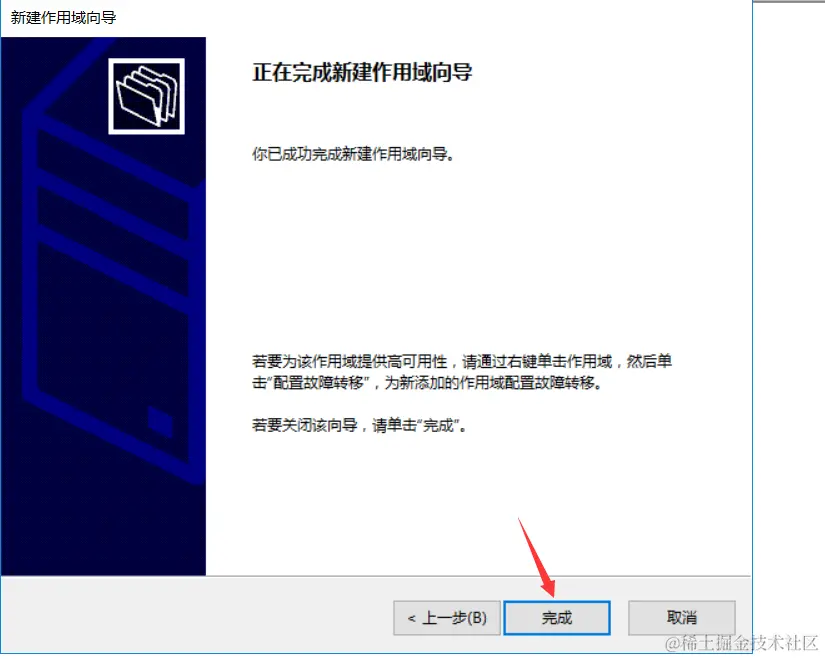This screenshot has height=659, width=825.
Task: Click the heading 正在完成新建作用域向导
Action: pyautogui.click(x=362, y=72)
